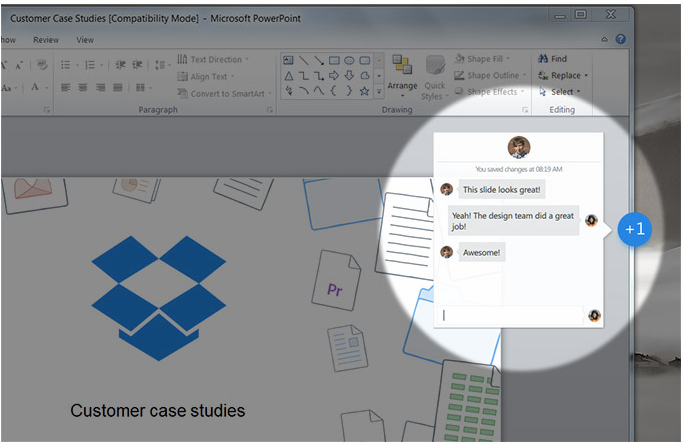Select the straight Line shape
Image resolution: width=683 pixels, height=445 pixels.
click(304, 61)
